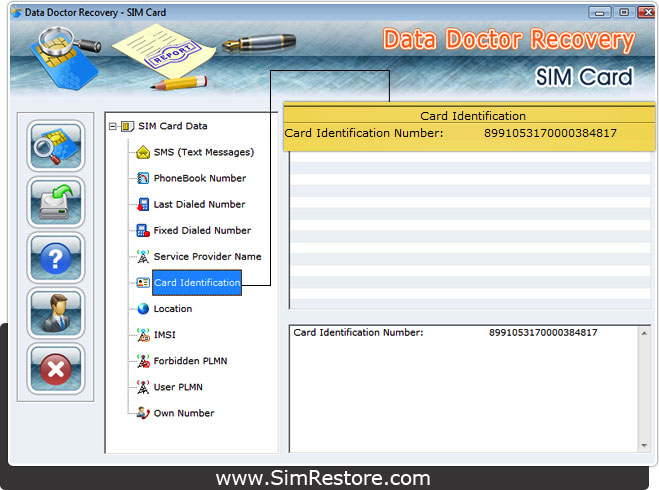Click the Own Number person icon
This screenshot has height=490, width=659.
point(143,413)
